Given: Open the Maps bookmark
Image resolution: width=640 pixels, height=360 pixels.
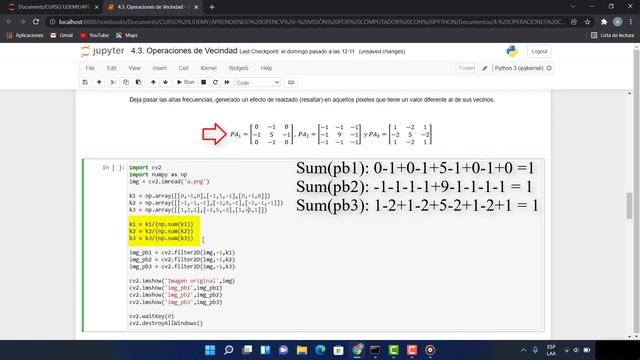Looking at the screenshot, I should point(127,36).
